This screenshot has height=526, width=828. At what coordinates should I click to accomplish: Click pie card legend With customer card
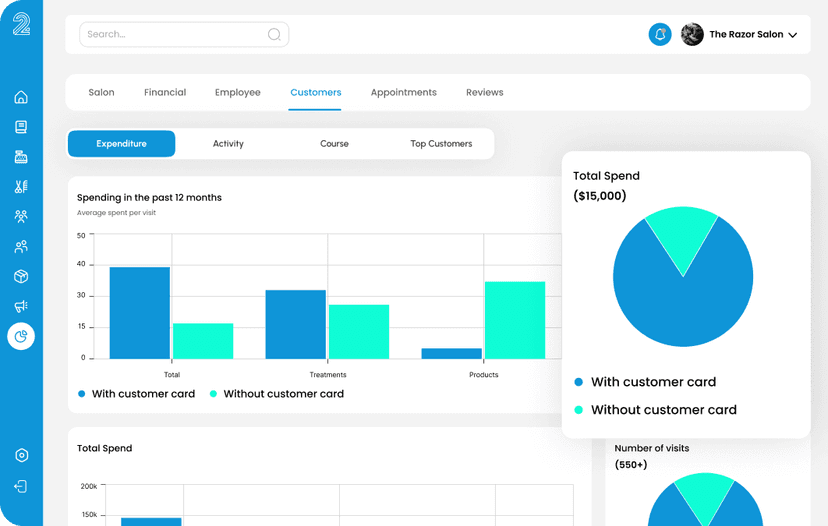pyautogui.click(x=645, y=382)
